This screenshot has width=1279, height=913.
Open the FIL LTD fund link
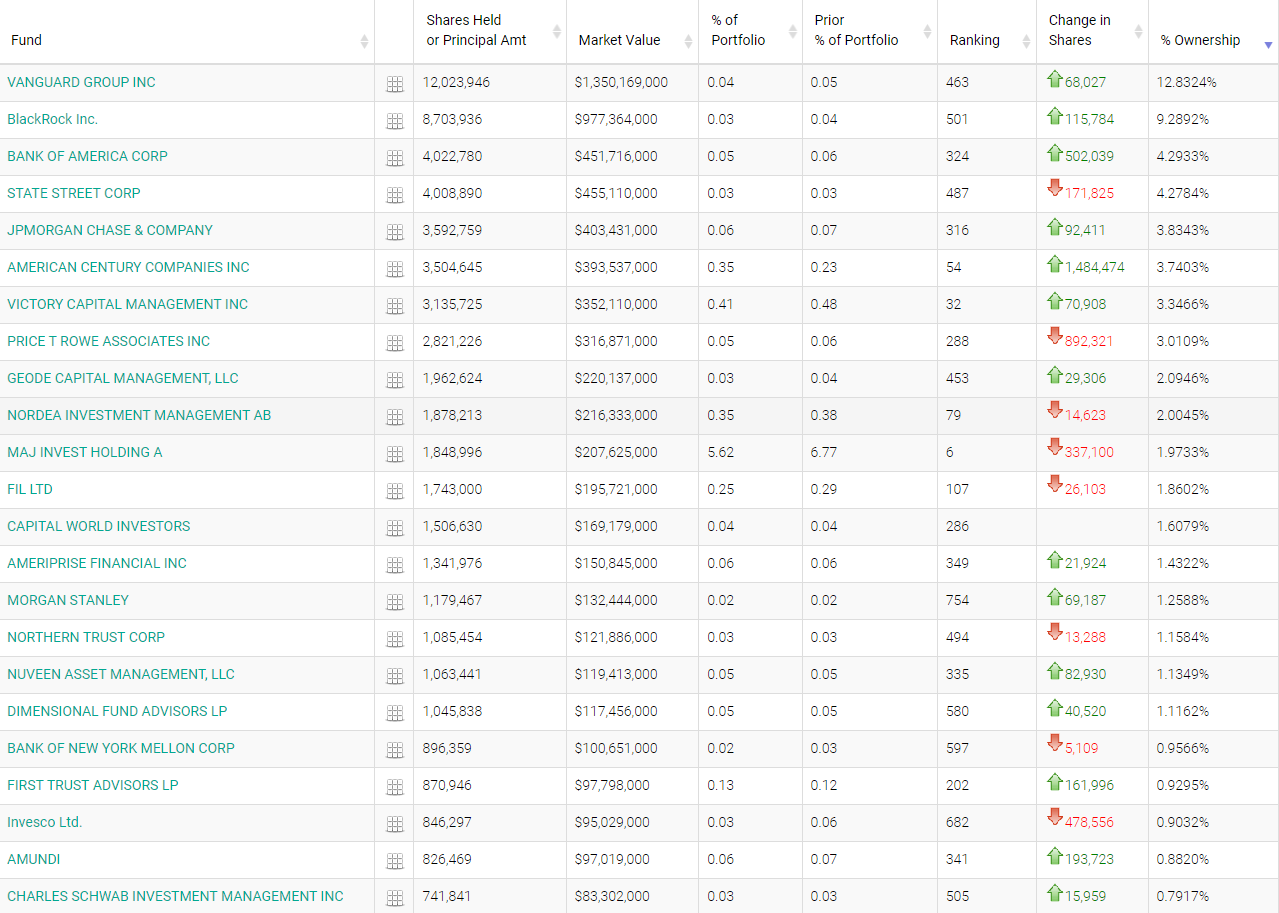pyautogui.click(x=30, y=489)
